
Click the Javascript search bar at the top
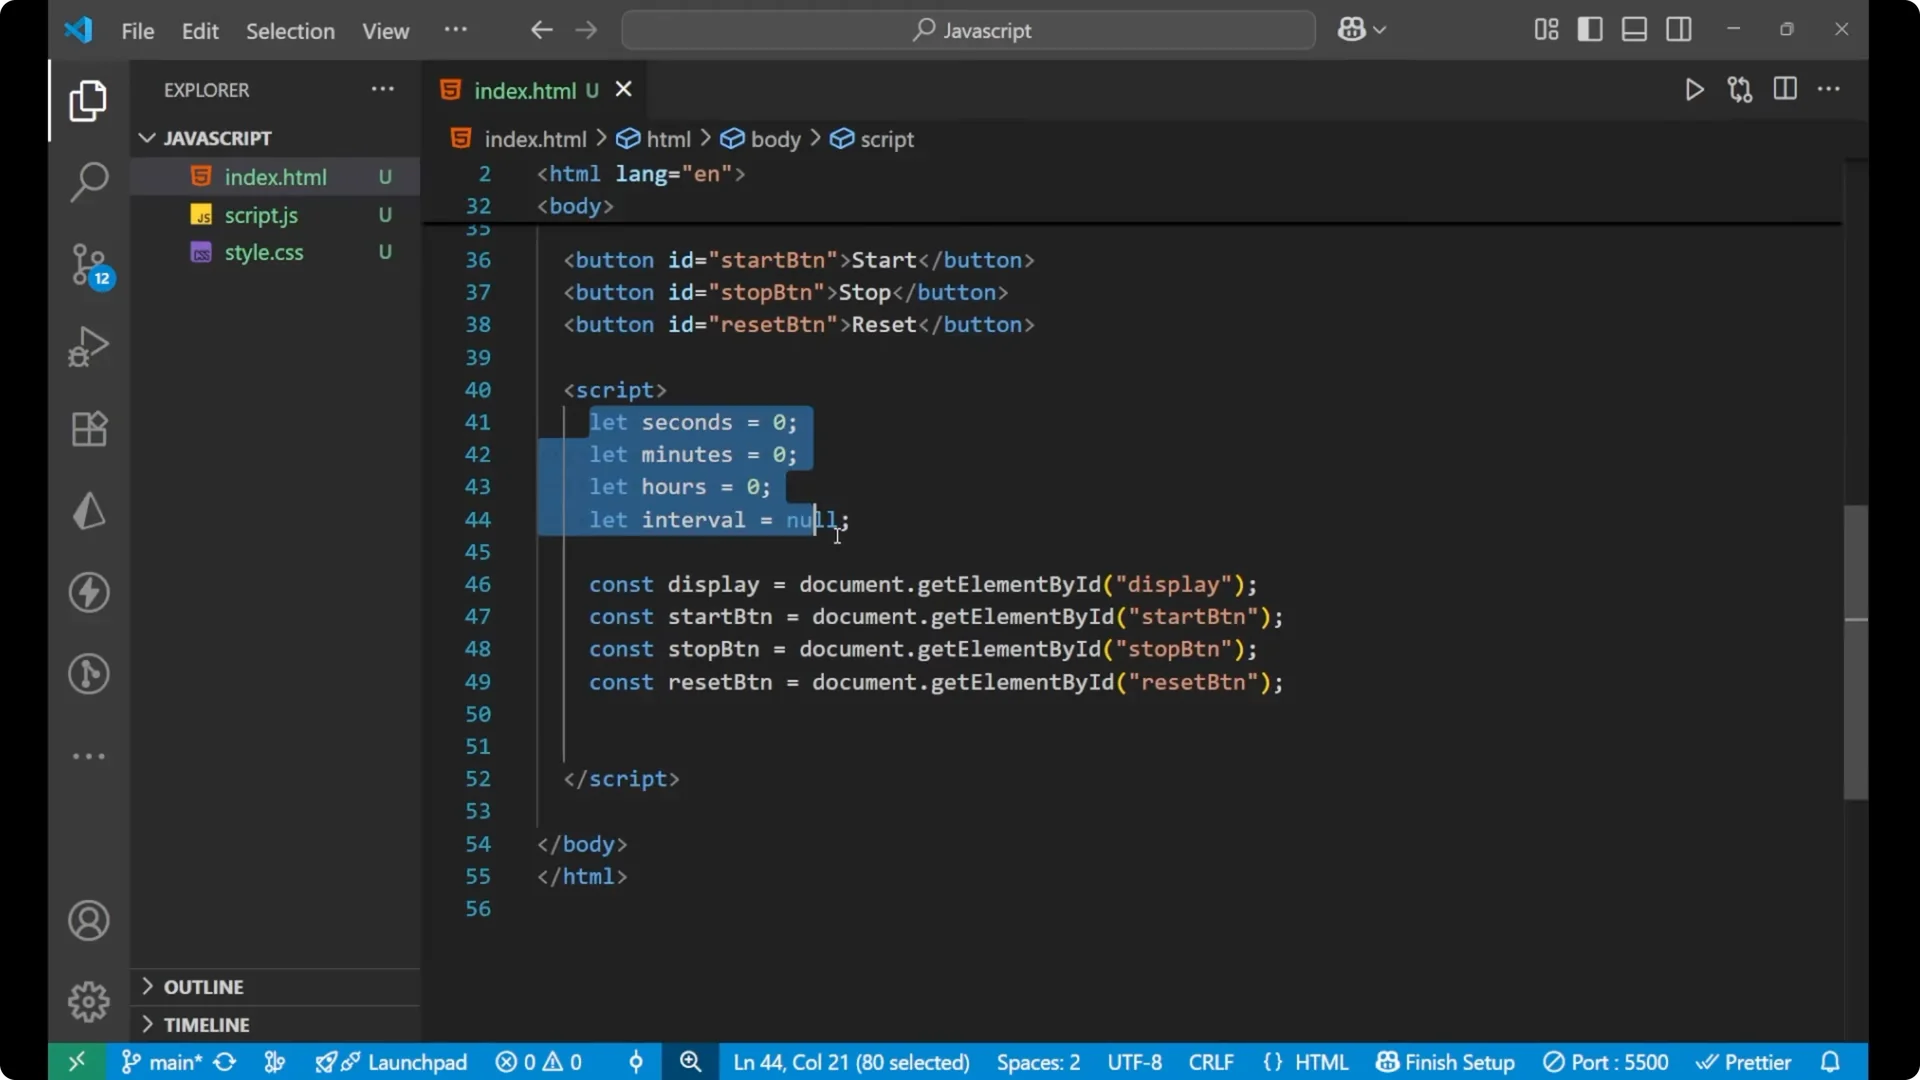[x=967, y=30]
